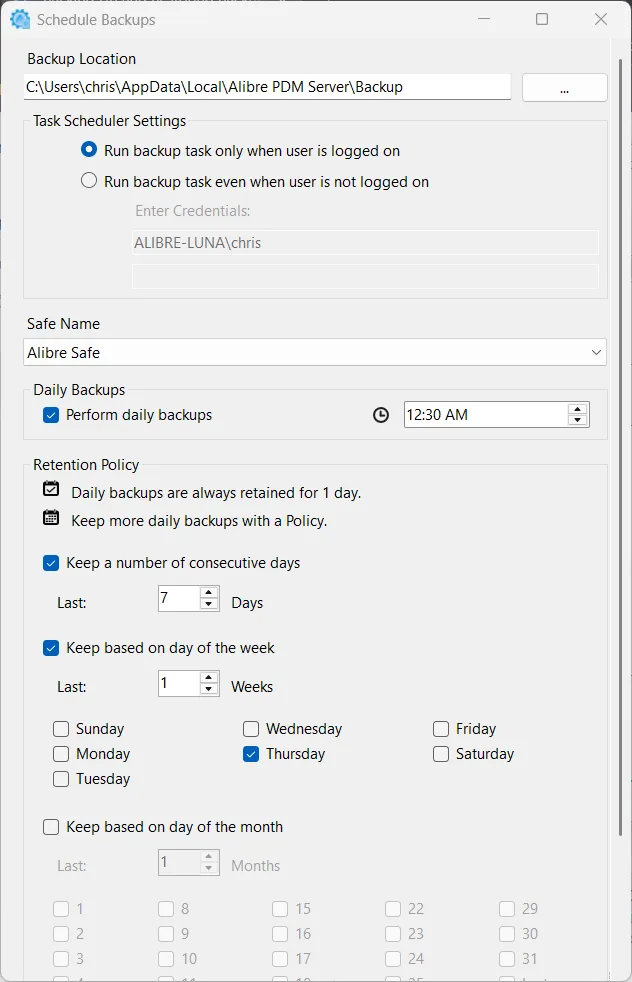
Task: Click the calendar-check icon for daily retention
Action: (x=51, y=488)
